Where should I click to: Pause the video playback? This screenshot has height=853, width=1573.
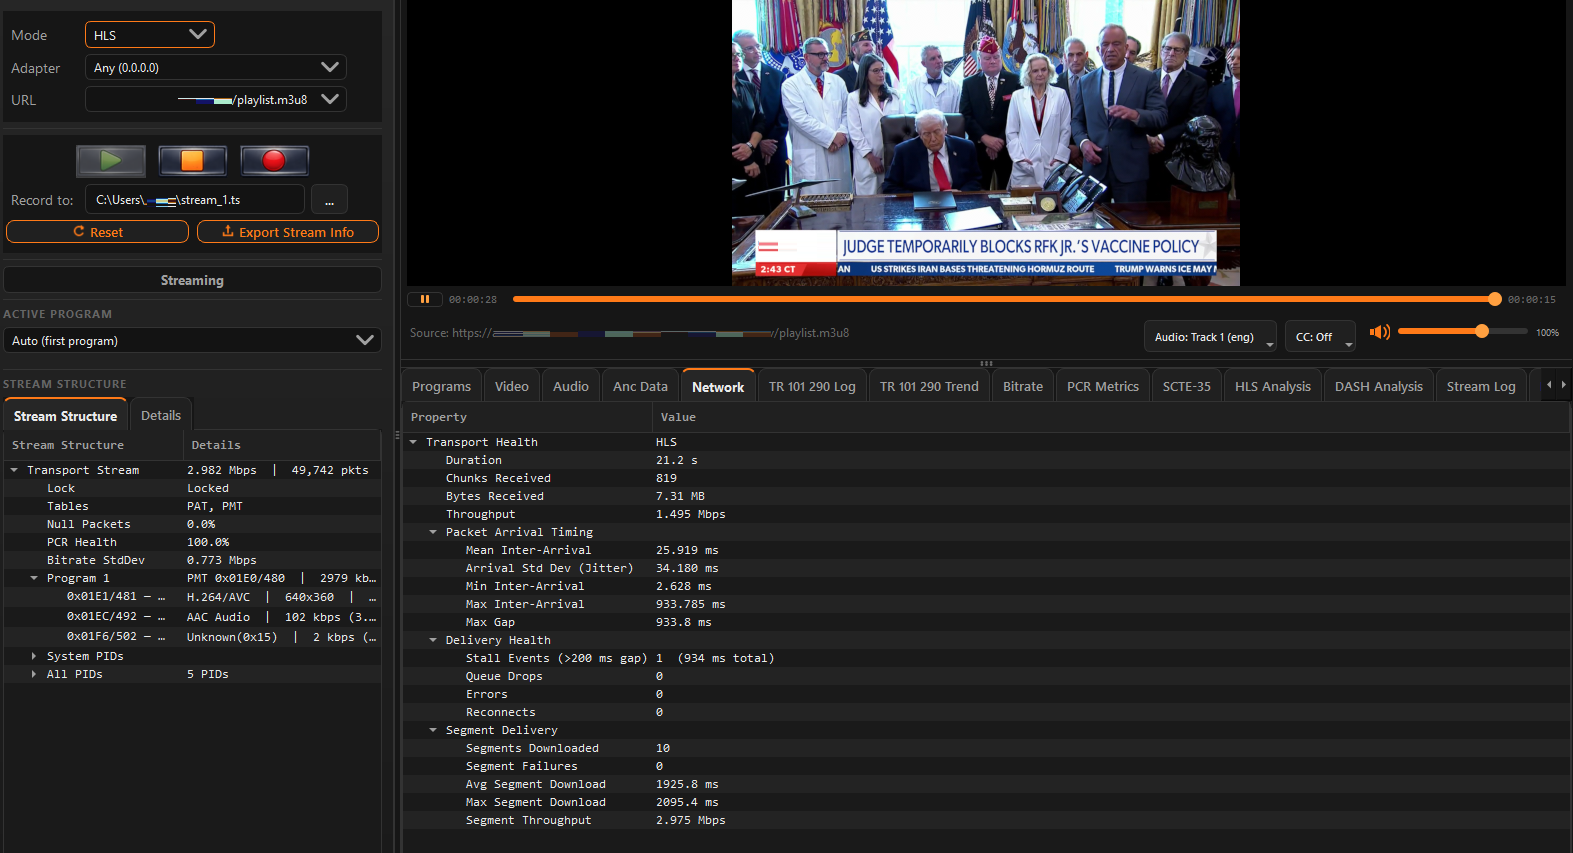pos(425,299)
